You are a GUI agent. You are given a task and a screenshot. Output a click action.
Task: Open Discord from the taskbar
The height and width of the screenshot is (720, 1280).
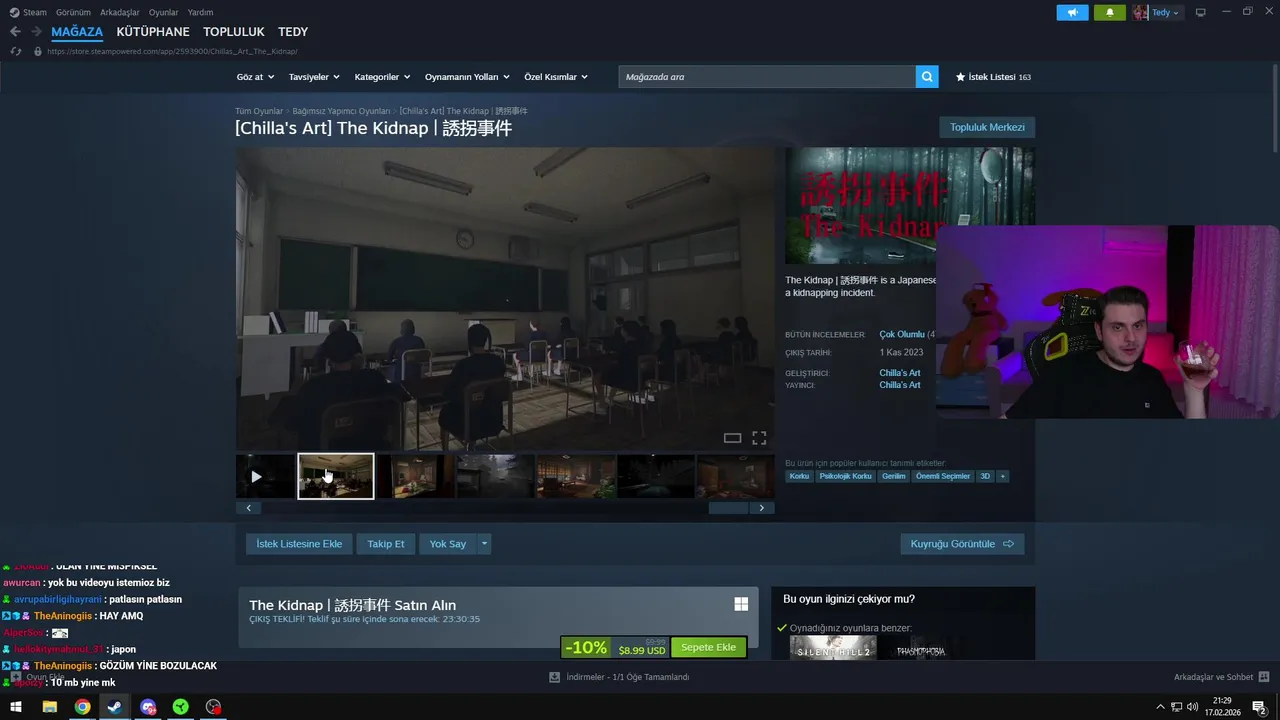point(148,707)
